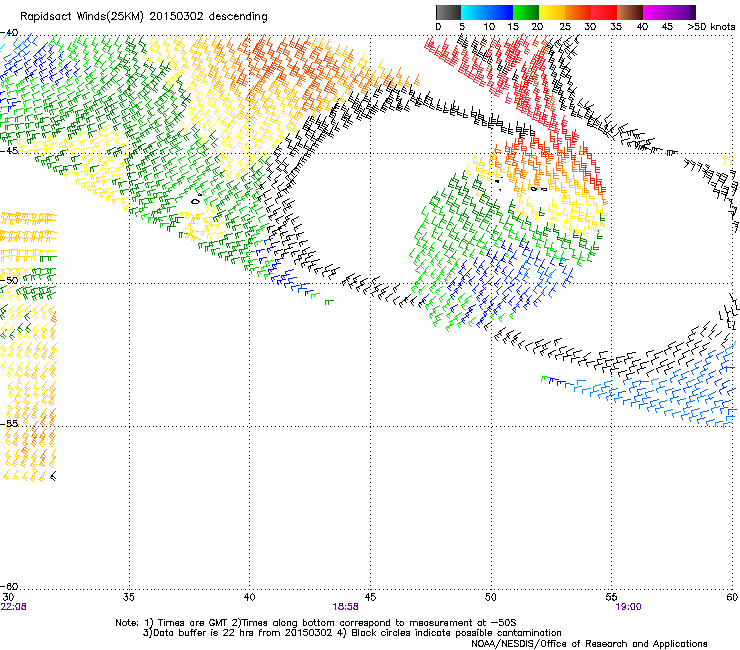Click the '-50' latitude axis label

click(x=9, y=280)
